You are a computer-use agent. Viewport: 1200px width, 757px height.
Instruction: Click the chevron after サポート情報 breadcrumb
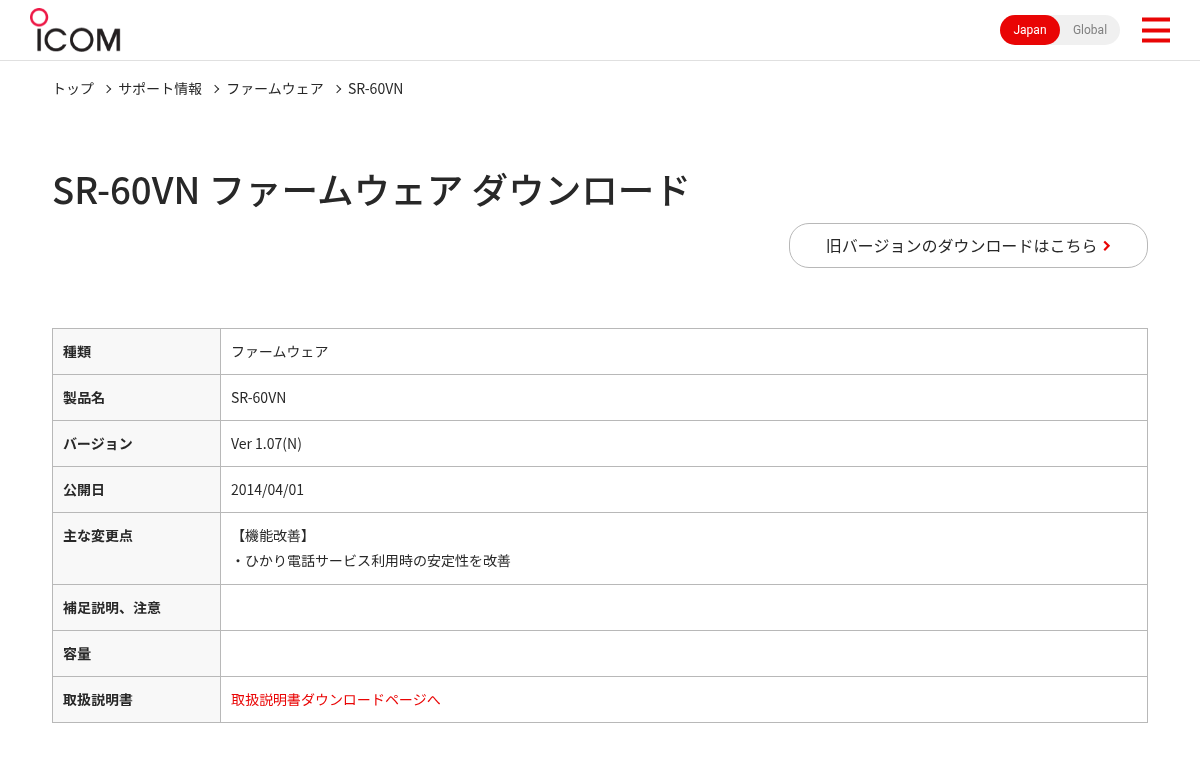216,89
